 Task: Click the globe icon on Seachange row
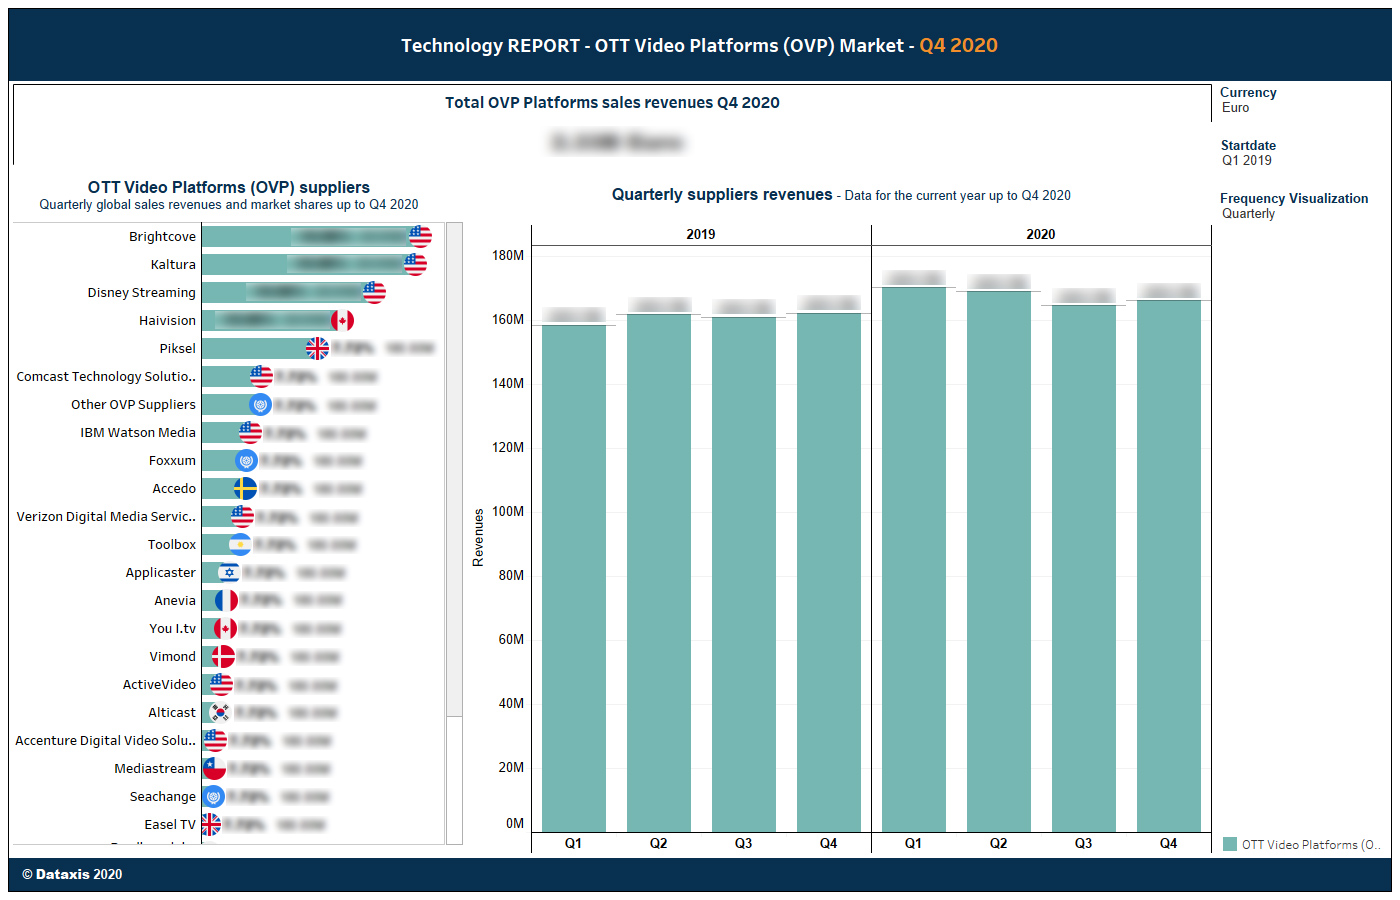point(213,796)
